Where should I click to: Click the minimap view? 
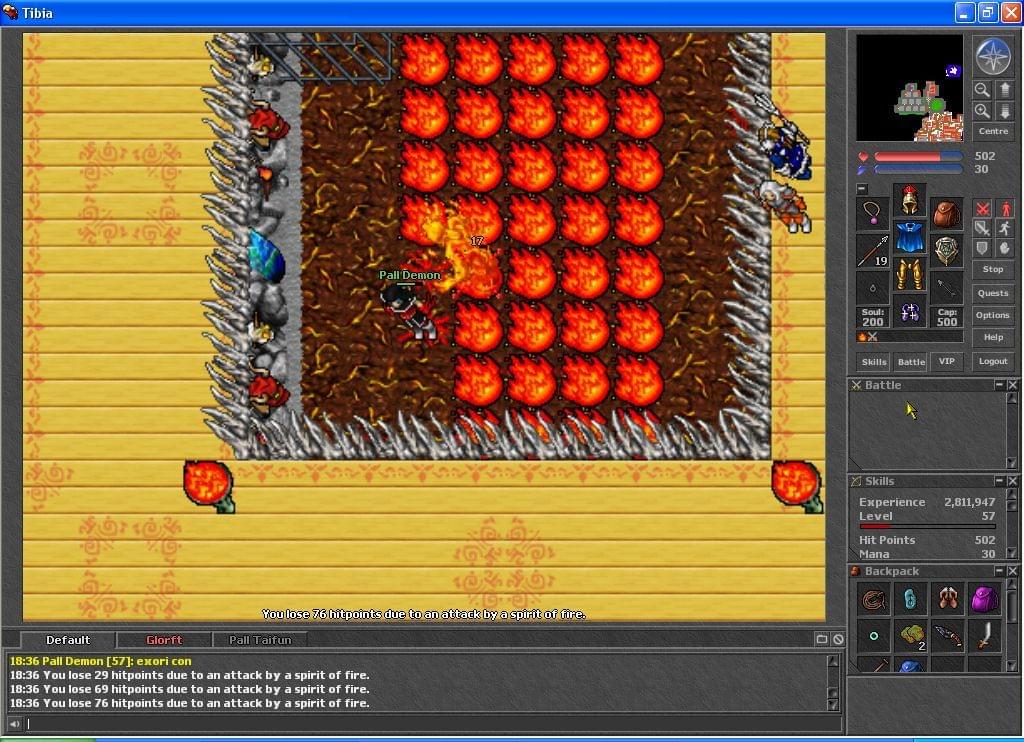(910, 88)
